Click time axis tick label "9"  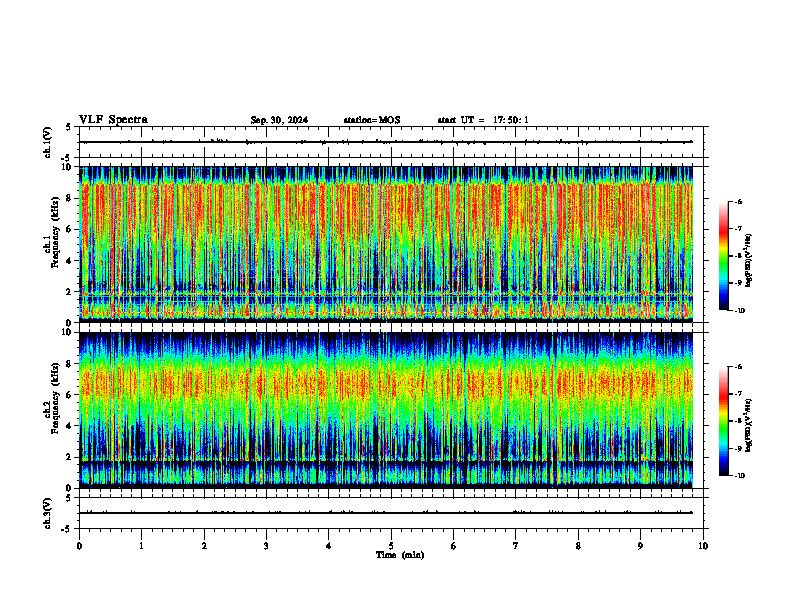point(640,546)
